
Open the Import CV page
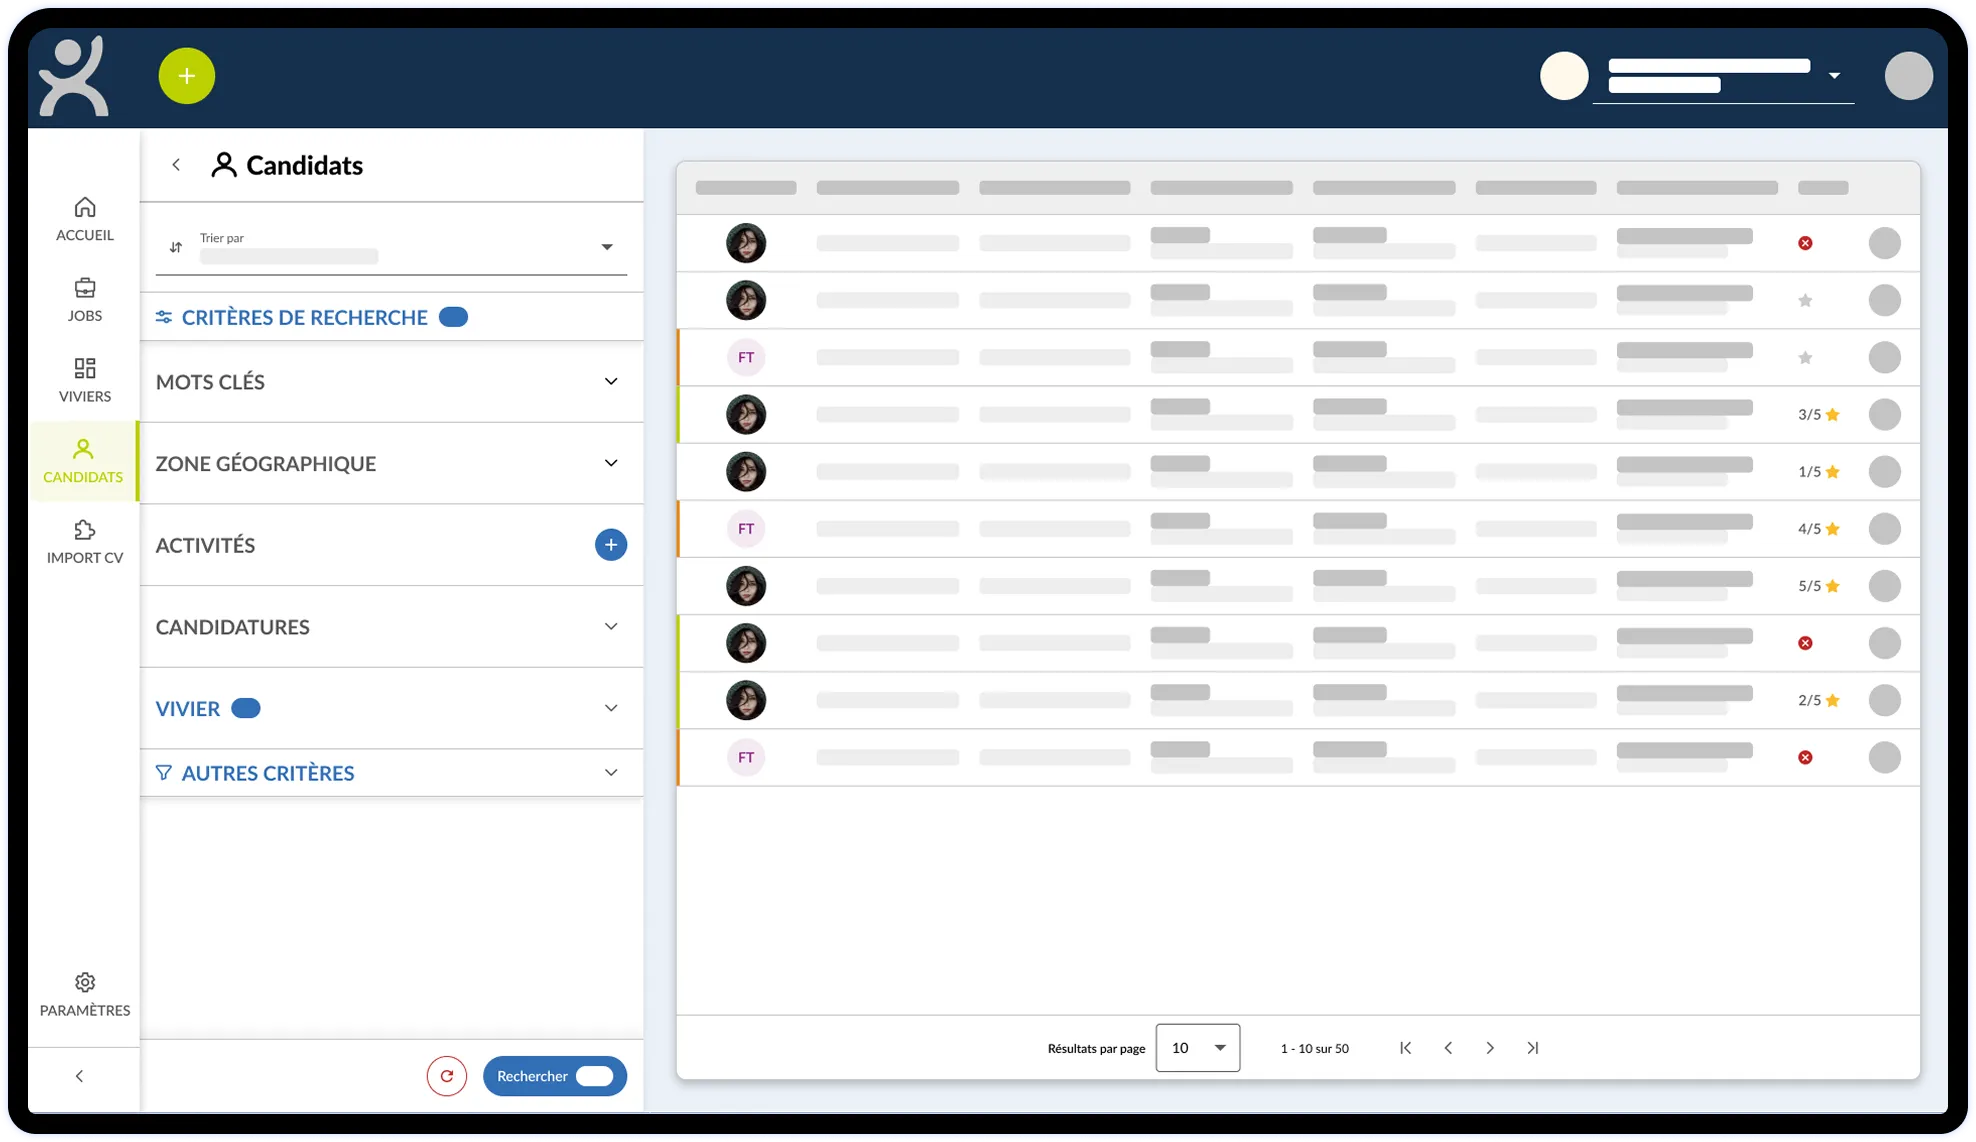[85, 542]
